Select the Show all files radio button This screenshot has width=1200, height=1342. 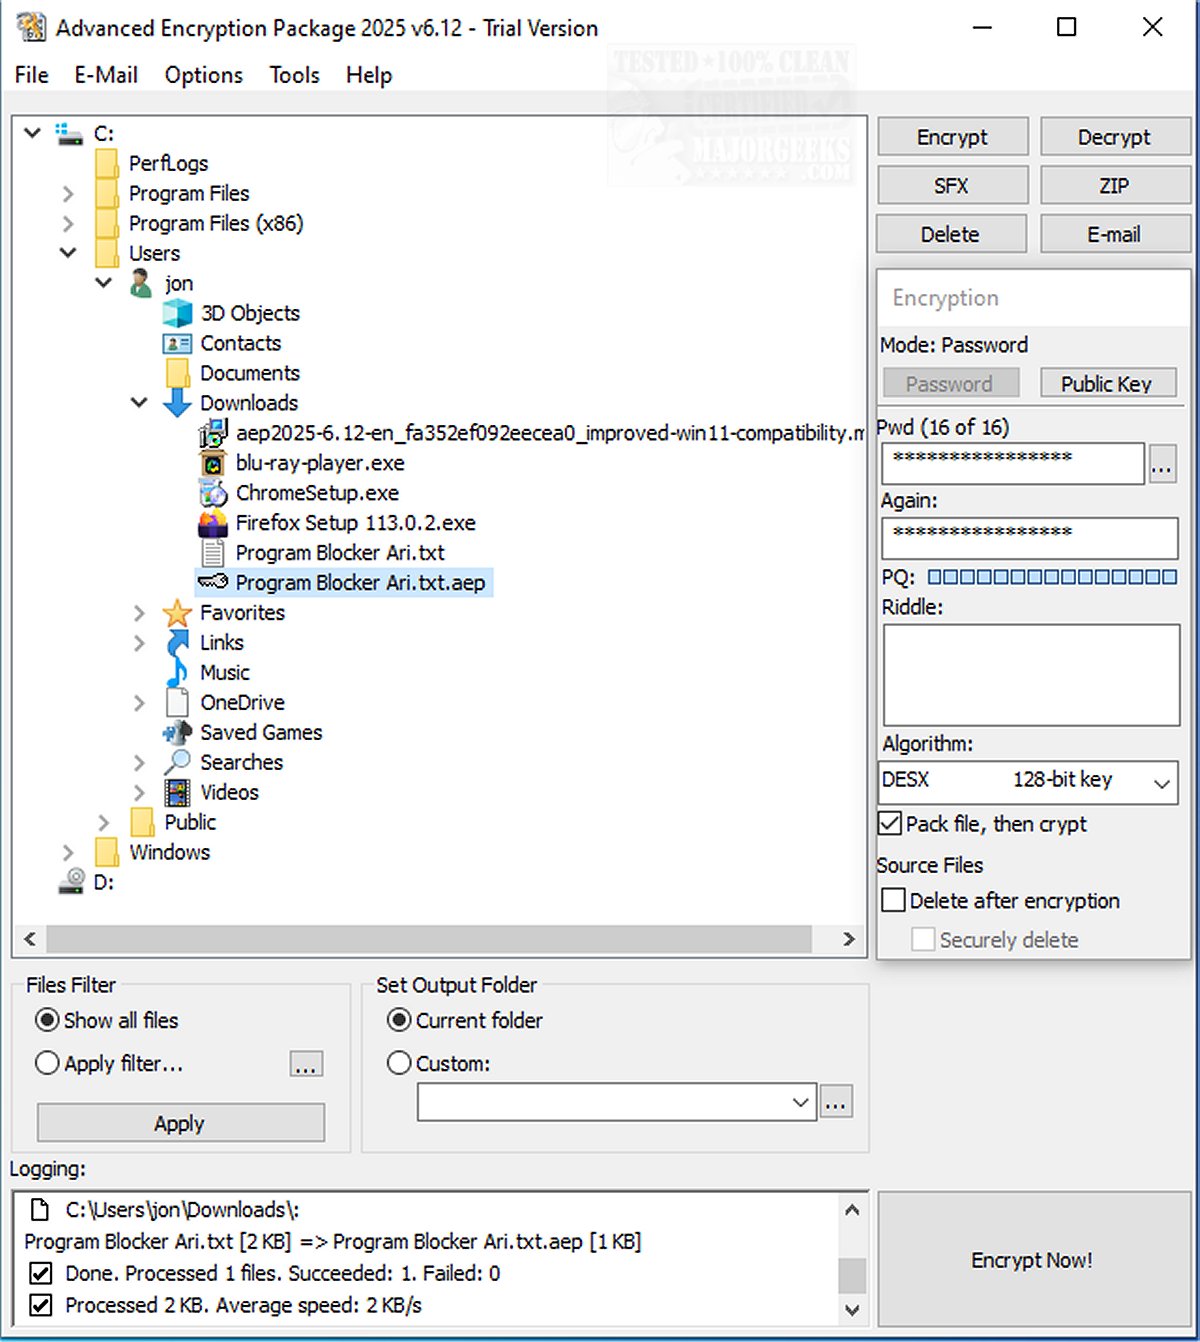[47, 1020]
